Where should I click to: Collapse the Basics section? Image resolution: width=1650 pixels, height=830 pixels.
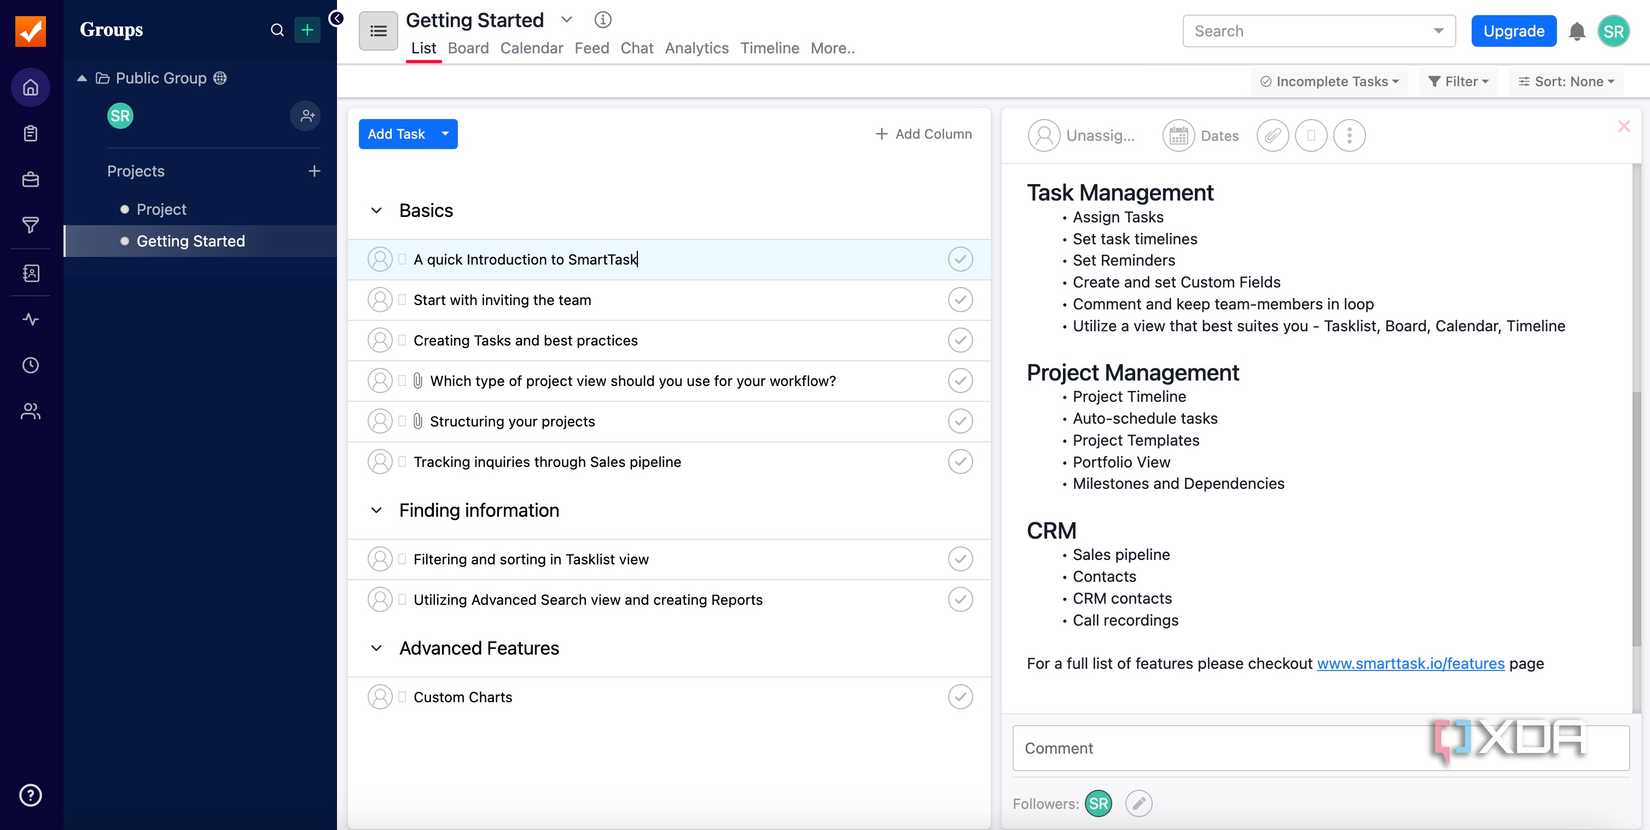click(376, 211)
